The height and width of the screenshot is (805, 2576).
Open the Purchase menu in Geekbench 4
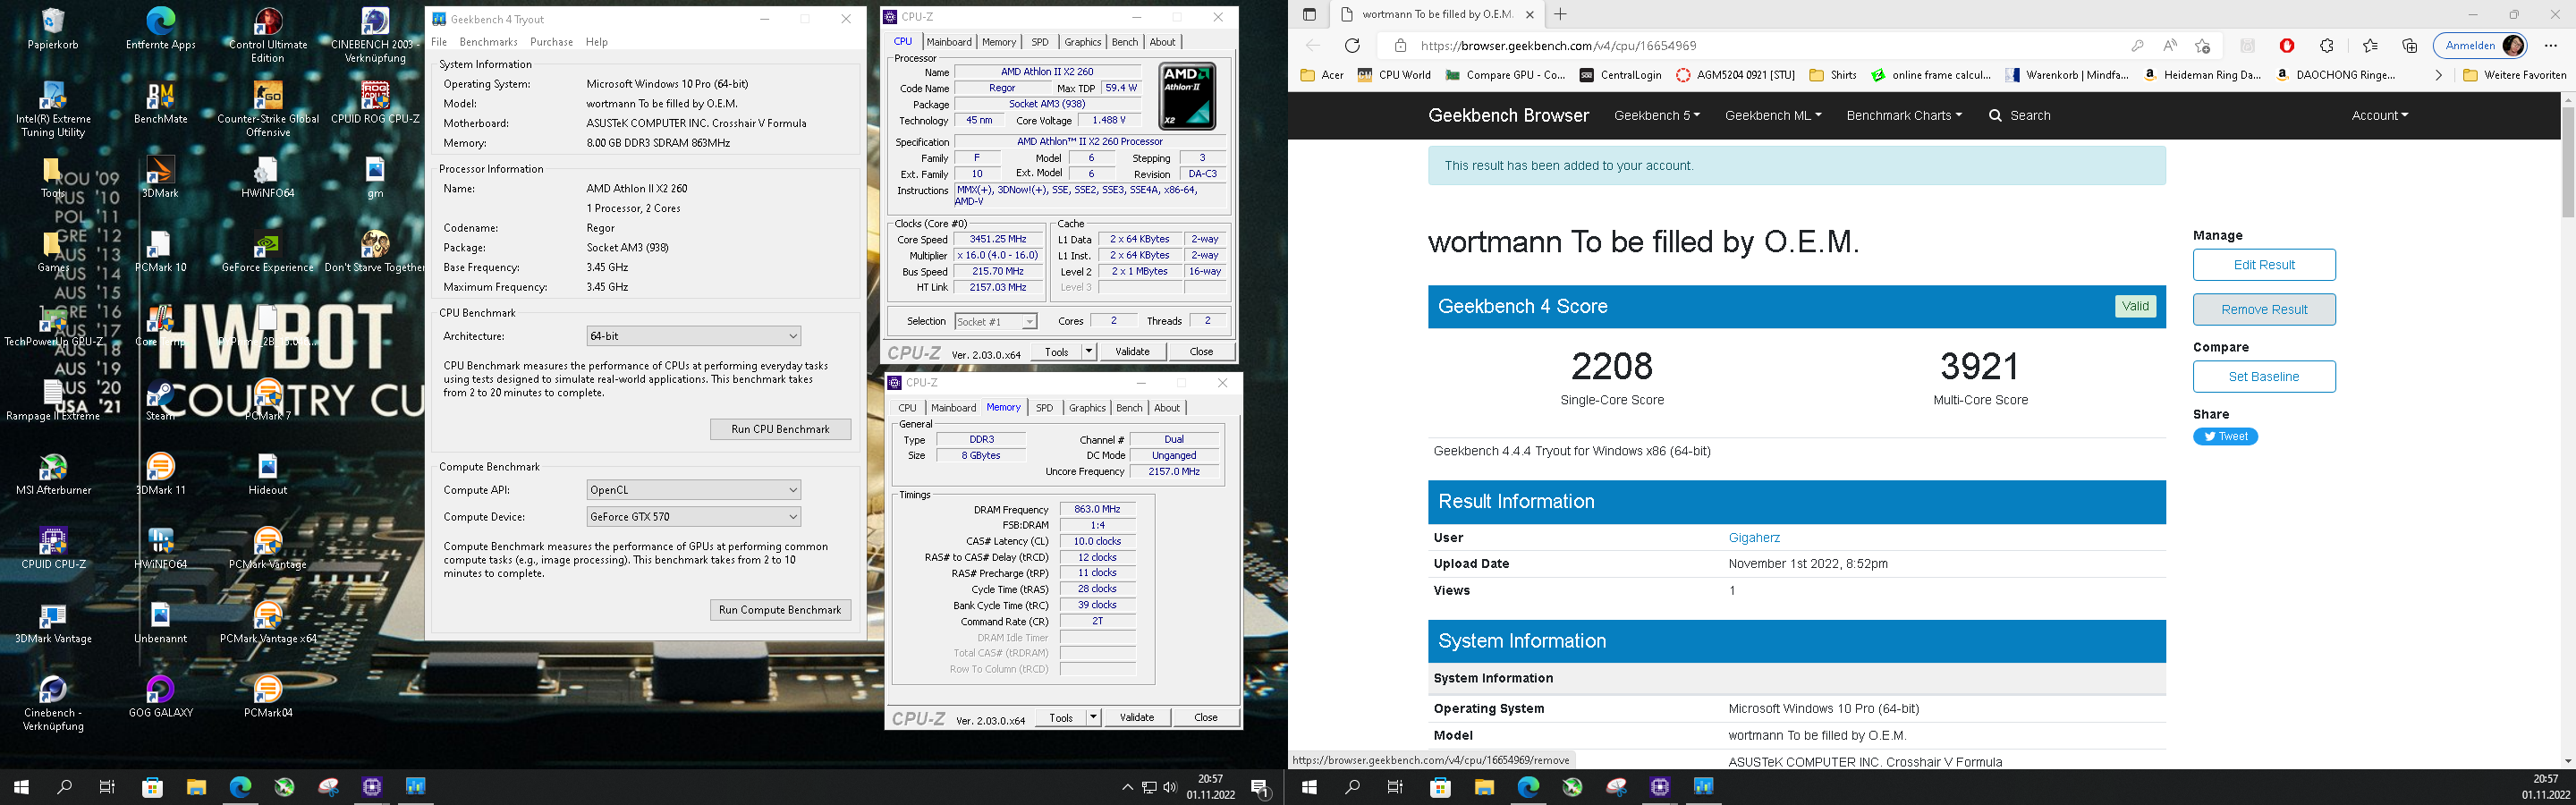(x=551, y=42)
